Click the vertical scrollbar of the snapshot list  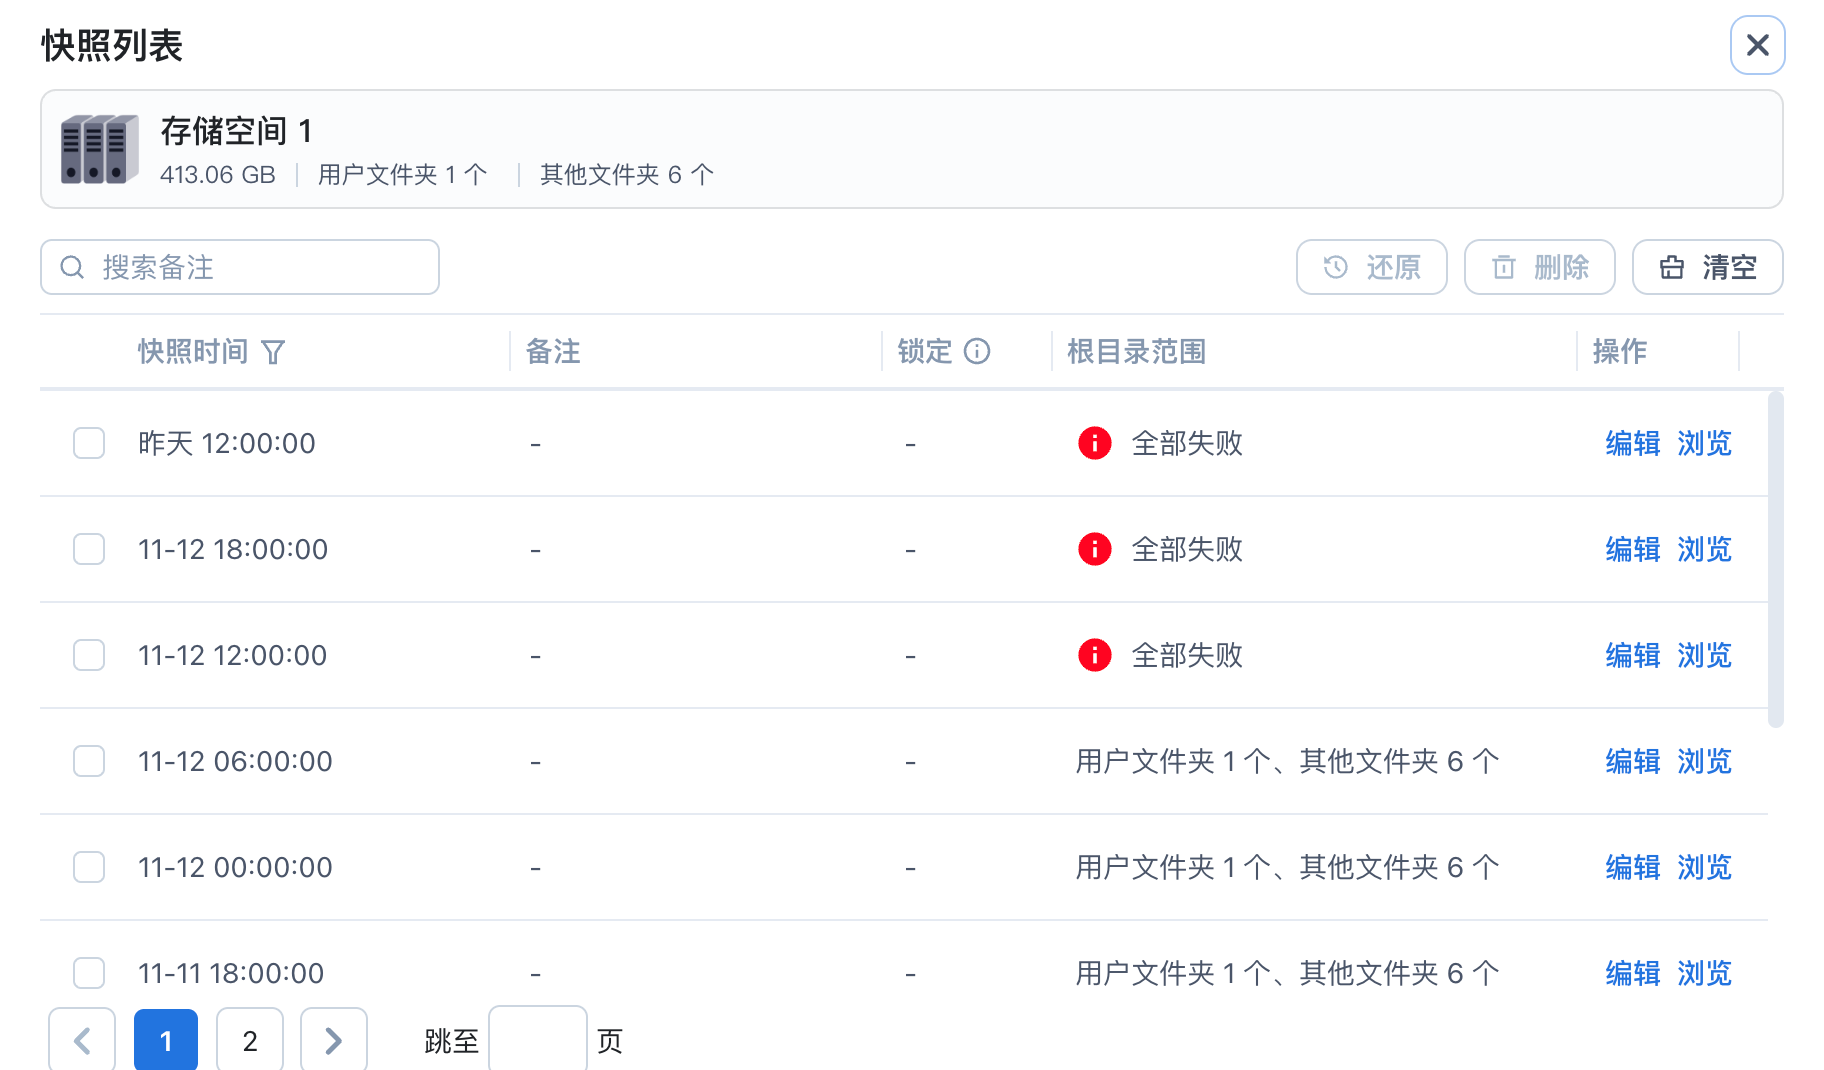[x=1775, y=560]
